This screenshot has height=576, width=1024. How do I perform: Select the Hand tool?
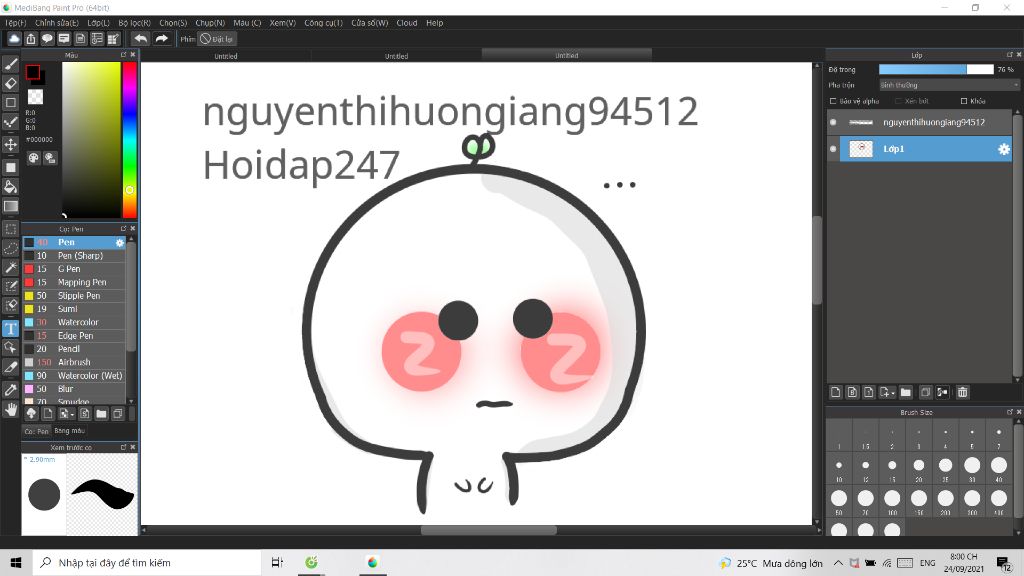[x=11, y=408]
